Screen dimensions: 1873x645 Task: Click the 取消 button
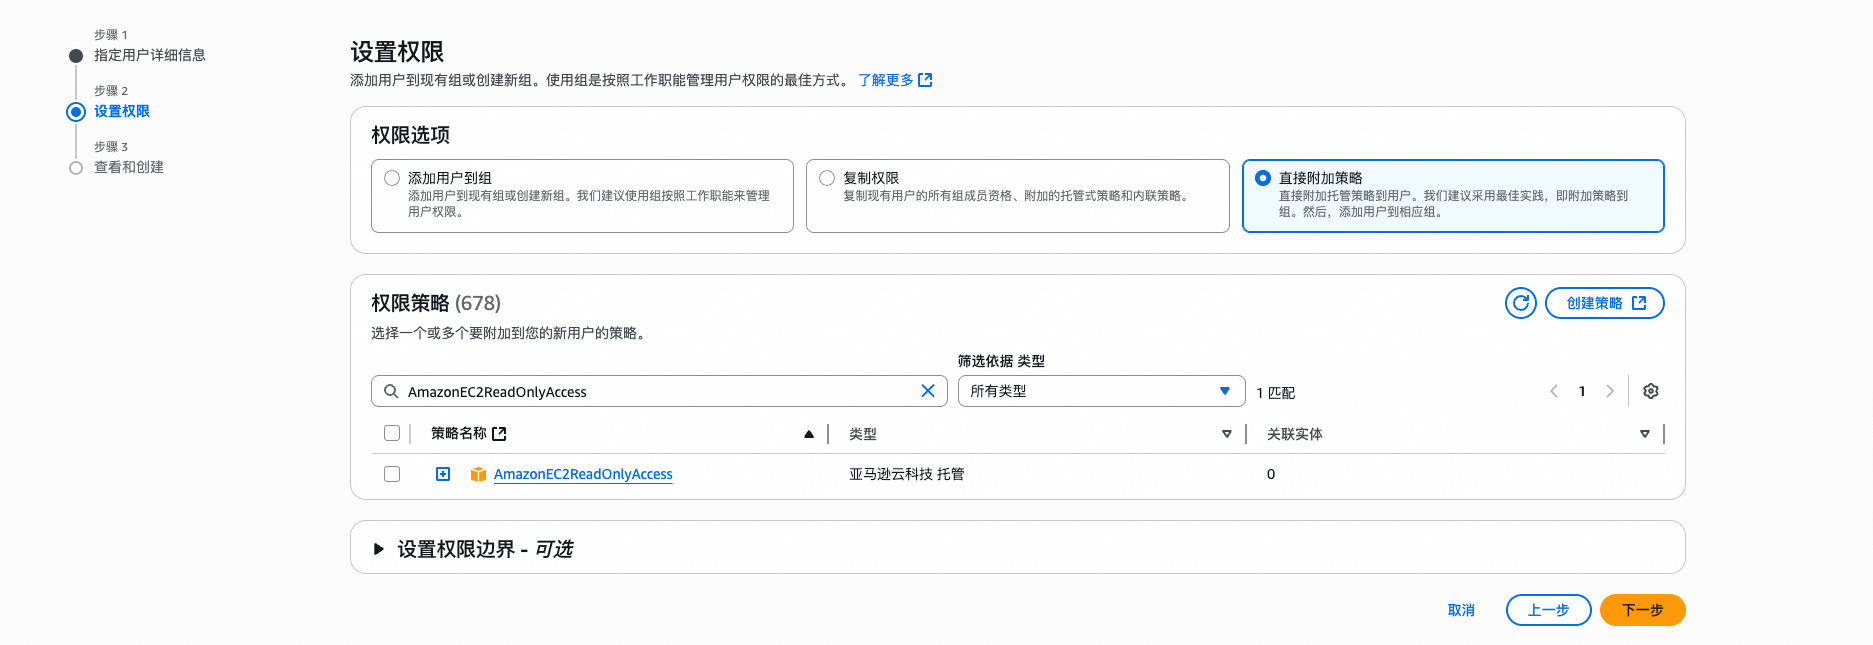coord(1461,610)
